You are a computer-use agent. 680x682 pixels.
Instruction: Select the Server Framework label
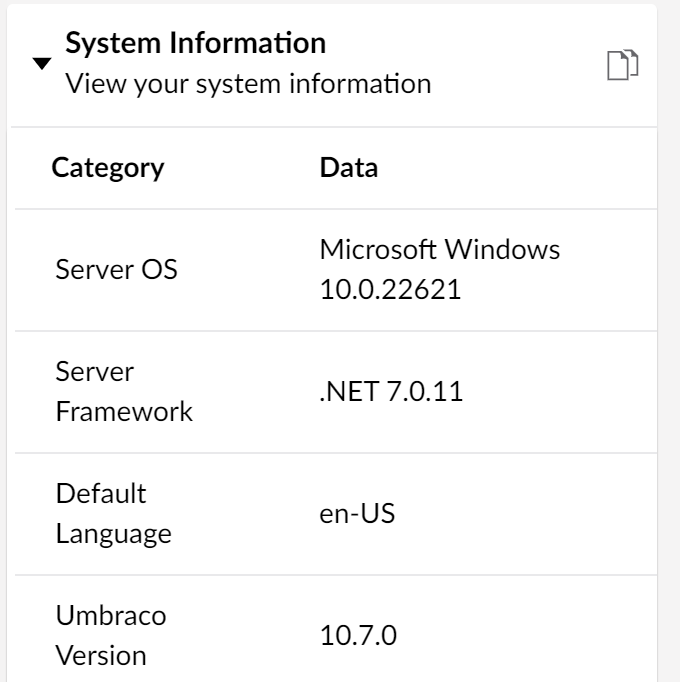[124, 391]
